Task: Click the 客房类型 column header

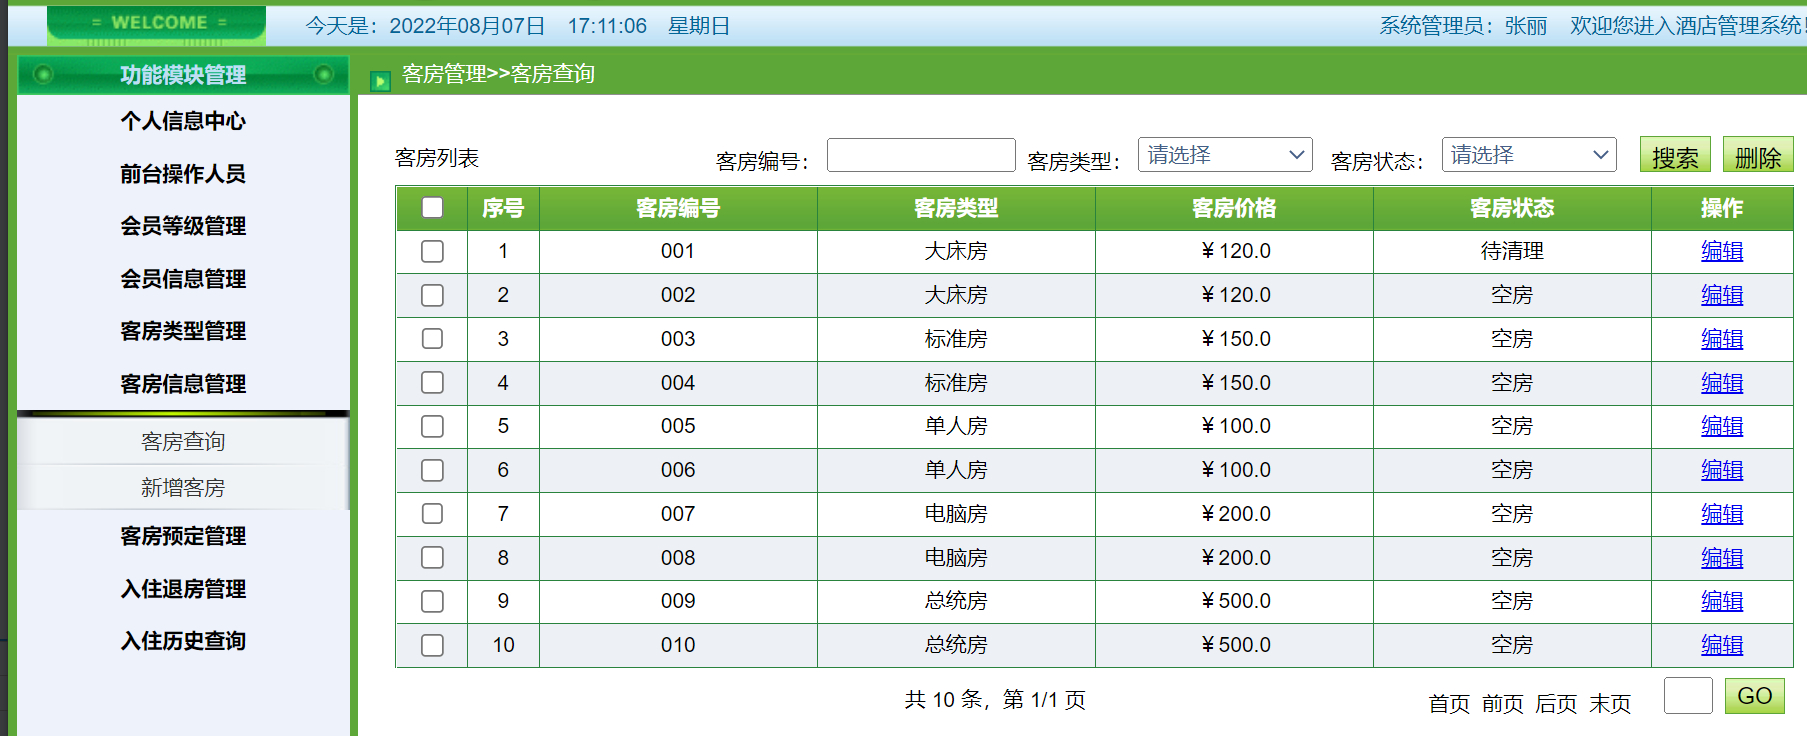Action: pos(956,208)
